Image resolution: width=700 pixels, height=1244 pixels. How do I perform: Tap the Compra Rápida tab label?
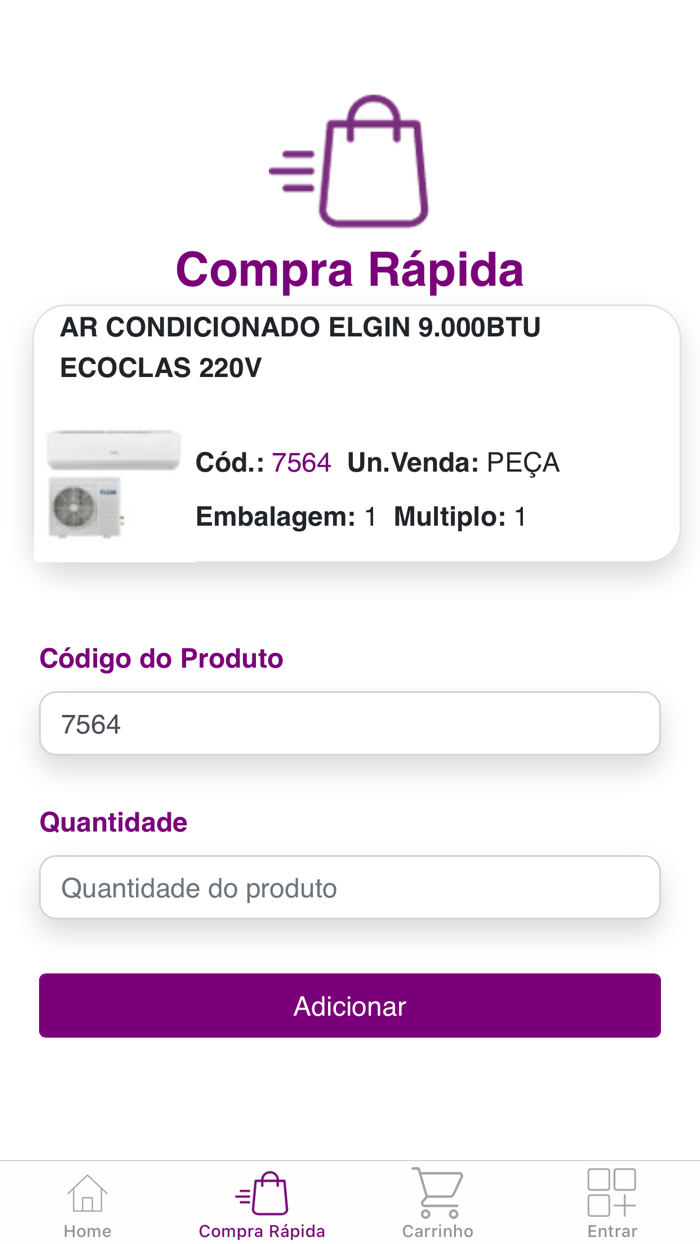(262, 1231)
